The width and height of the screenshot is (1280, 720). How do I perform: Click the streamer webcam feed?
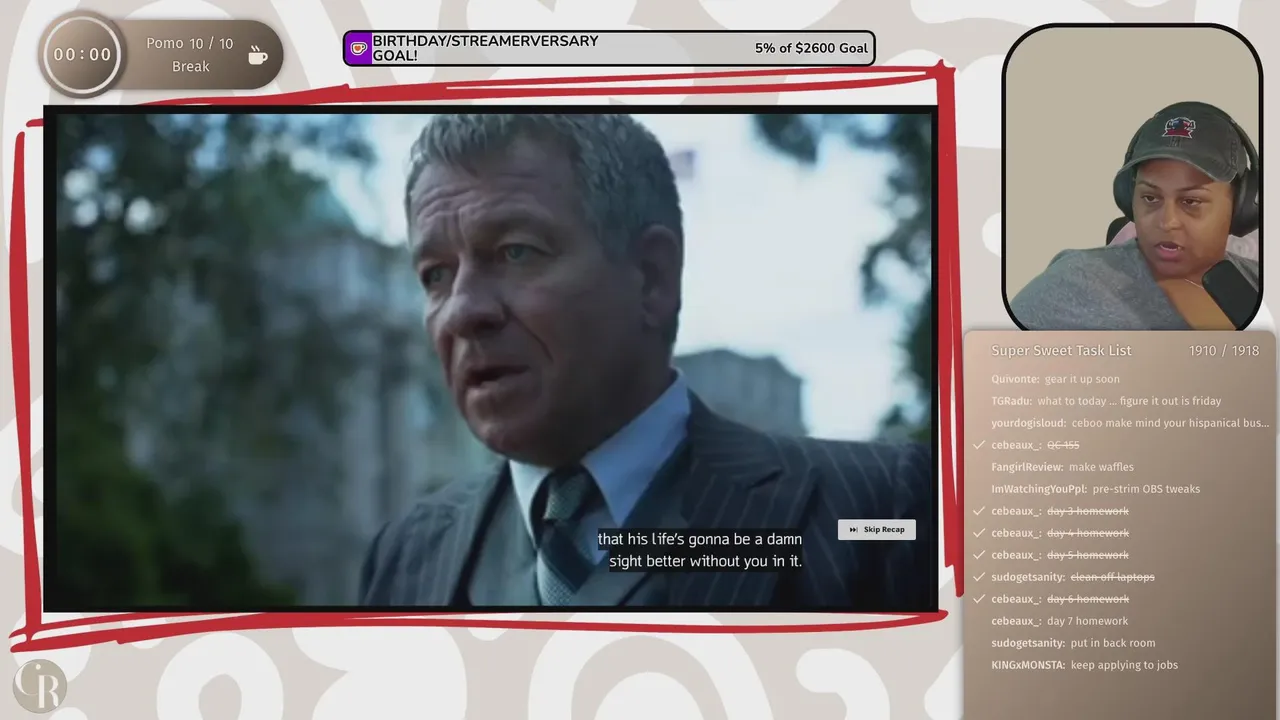pyautogui.click(x=1132, y=178)
